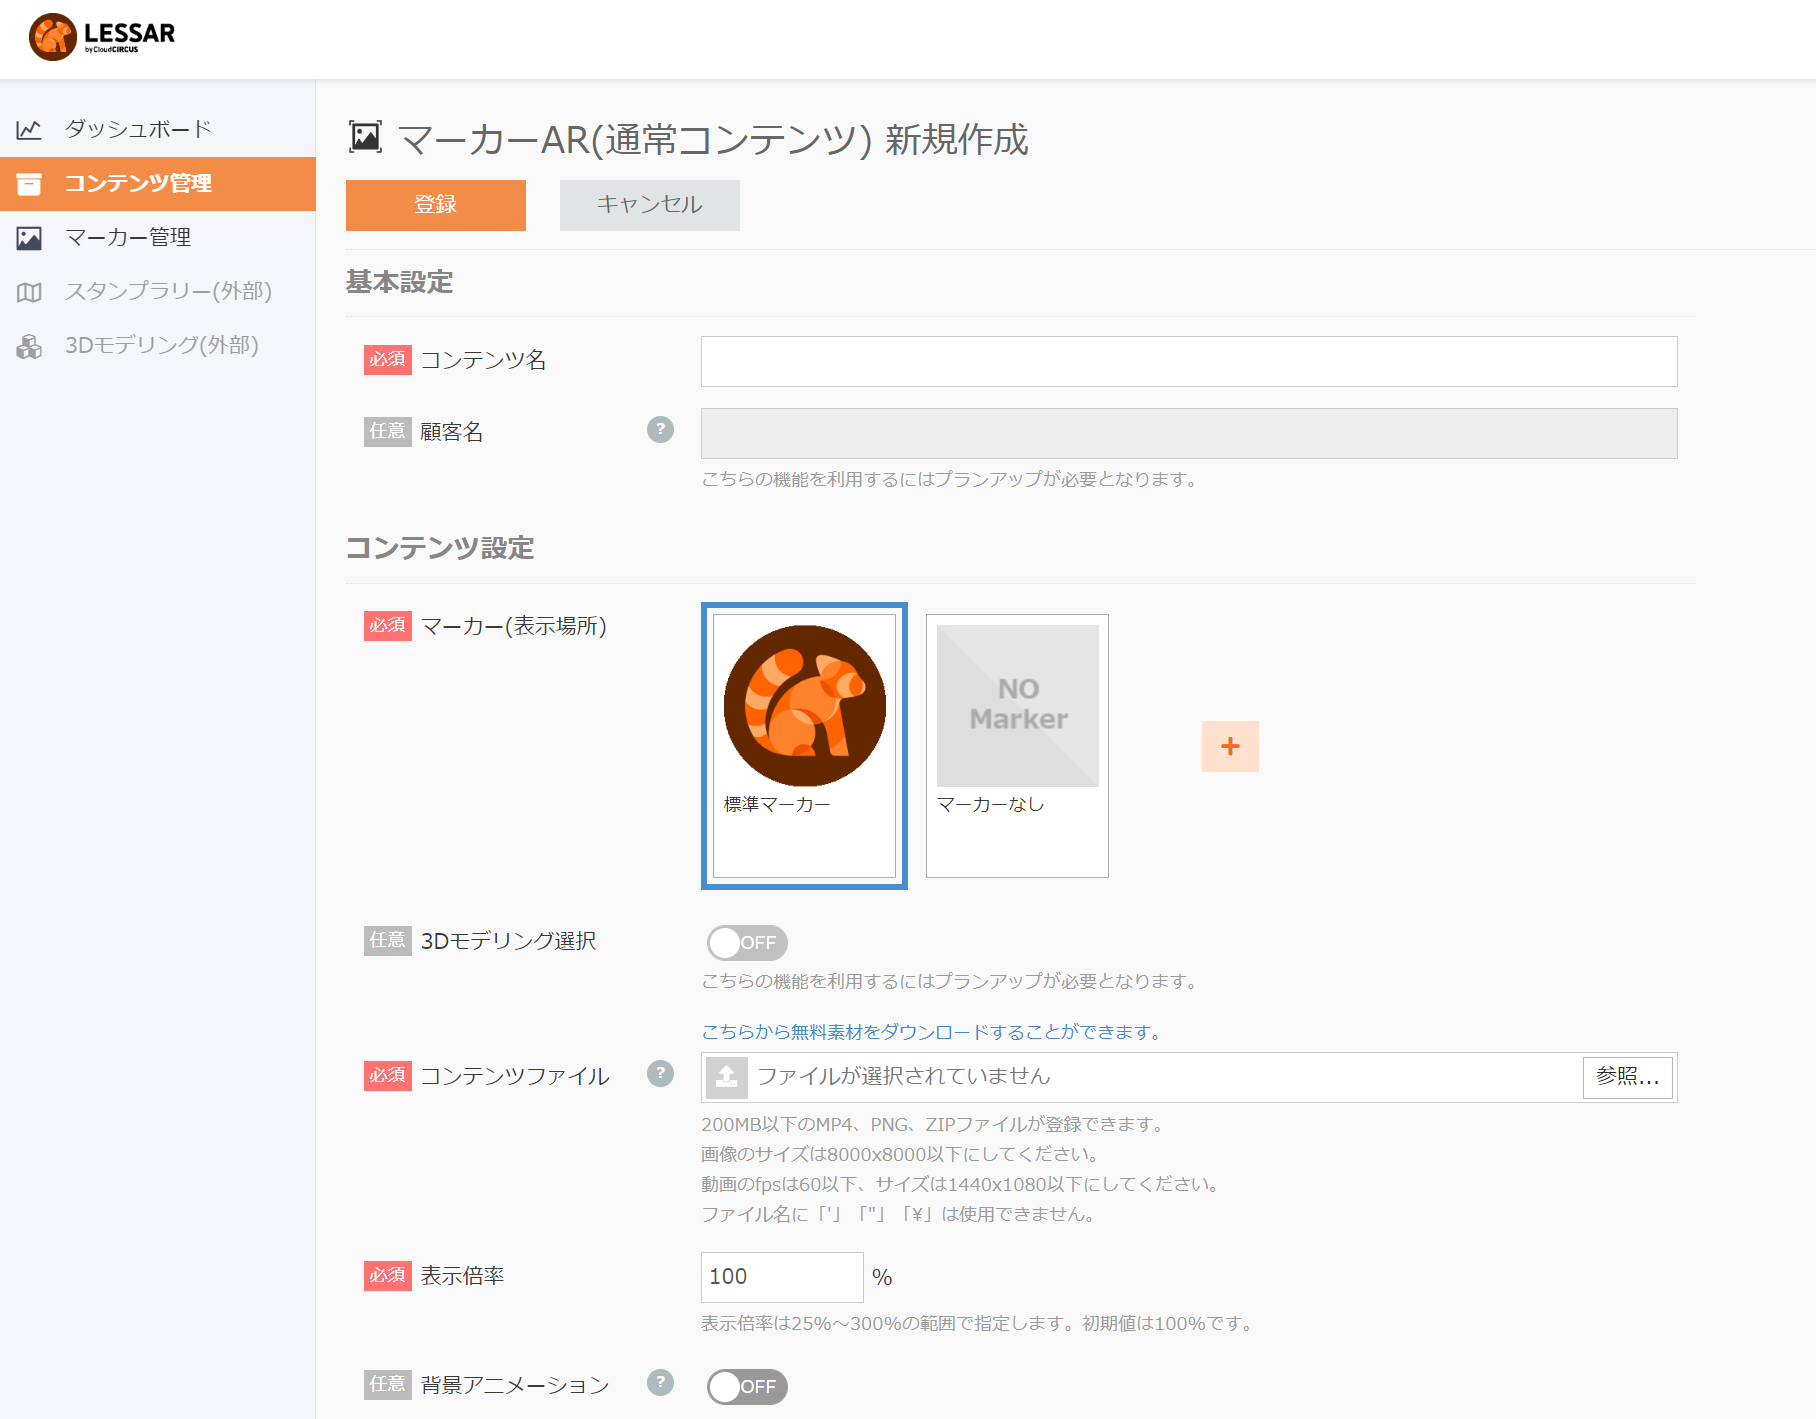The width and height of the screenshot is (1816, 1419).
Task: Click the LESSAR logo icon
Action: pyautogui.click(x=52, y=37)
